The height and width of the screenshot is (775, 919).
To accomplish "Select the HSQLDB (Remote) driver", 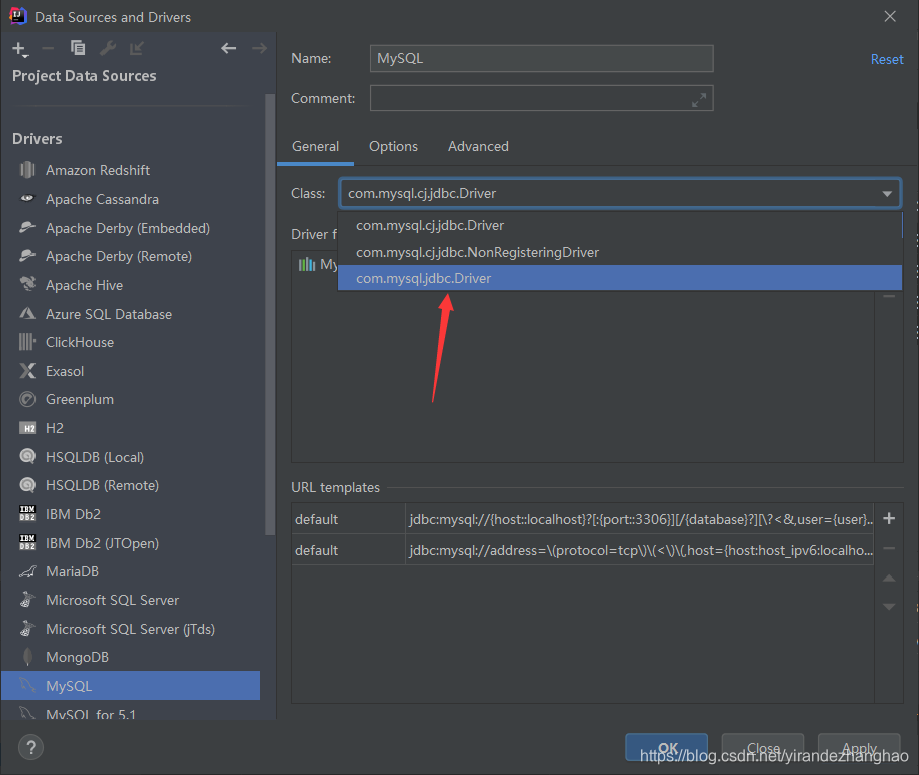I will [130, 485].
